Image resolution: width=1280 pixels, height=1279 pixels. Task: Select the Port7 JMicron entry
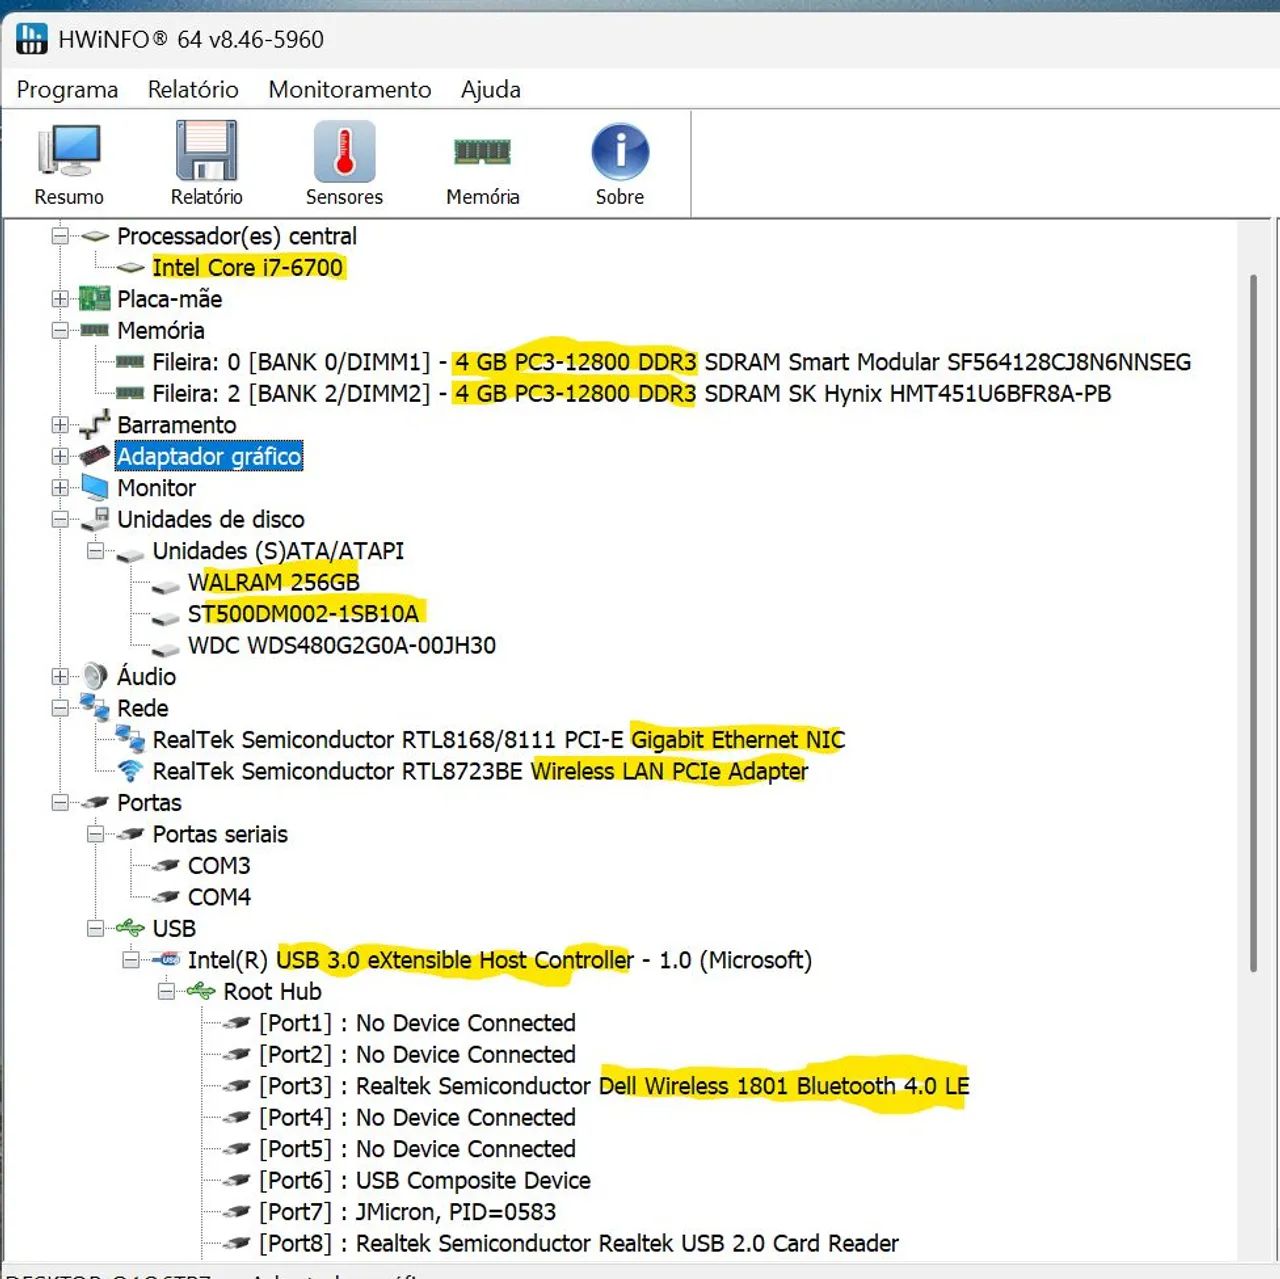[x=407, y=1211]
